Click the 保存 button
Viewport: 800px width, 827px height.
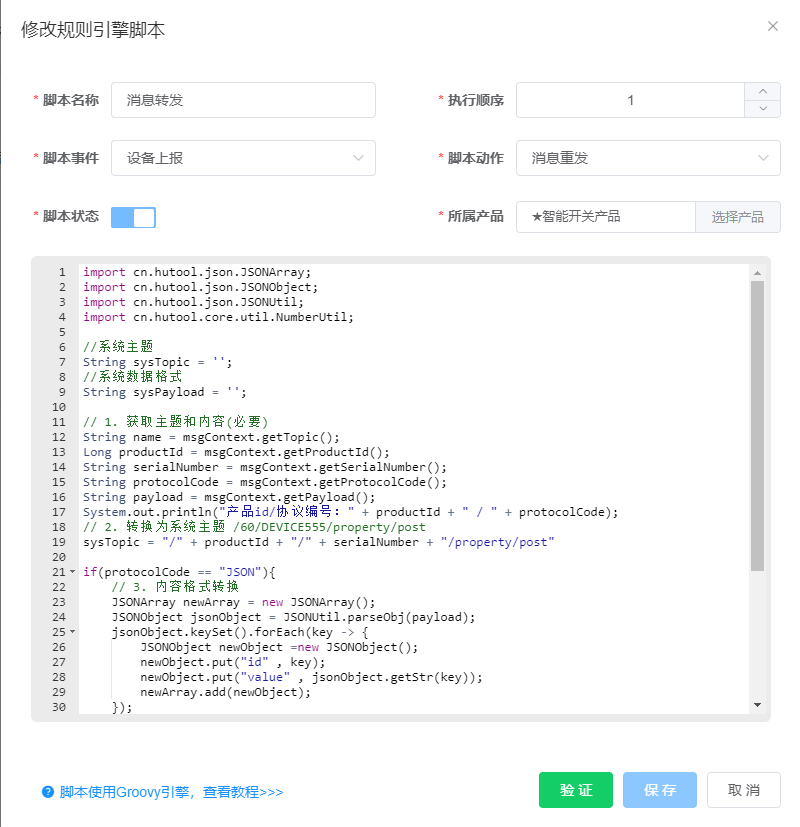pos(660,790)
